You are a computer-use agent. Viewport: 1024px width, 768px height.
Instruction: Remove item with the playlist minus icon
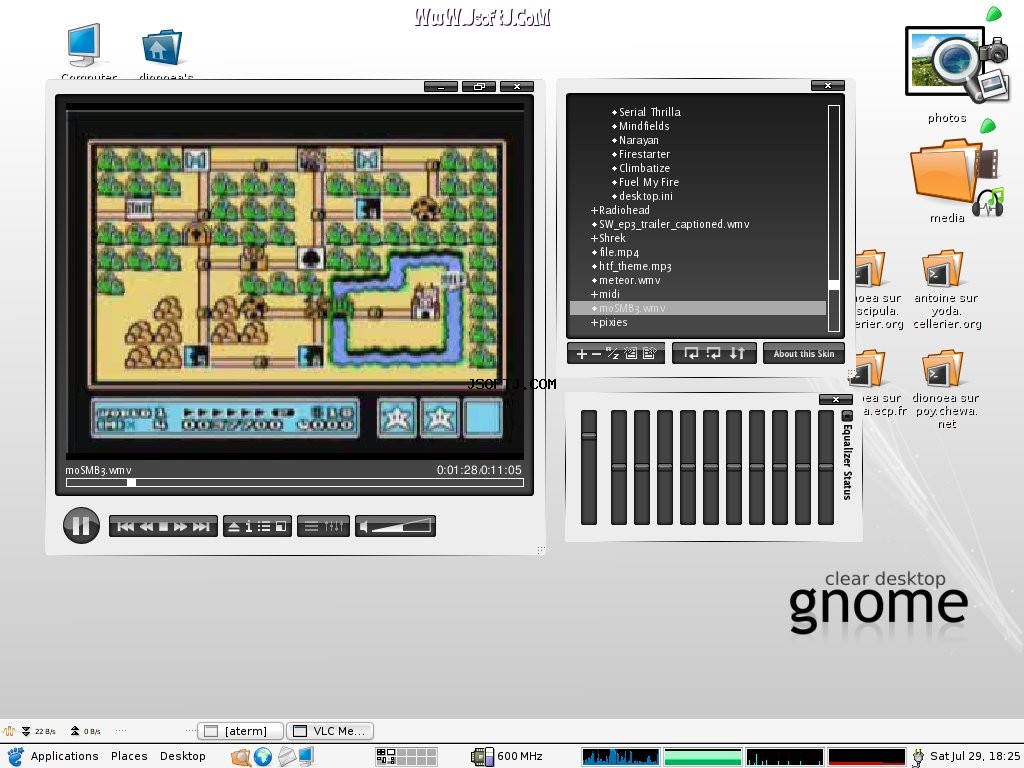point(596,354)
